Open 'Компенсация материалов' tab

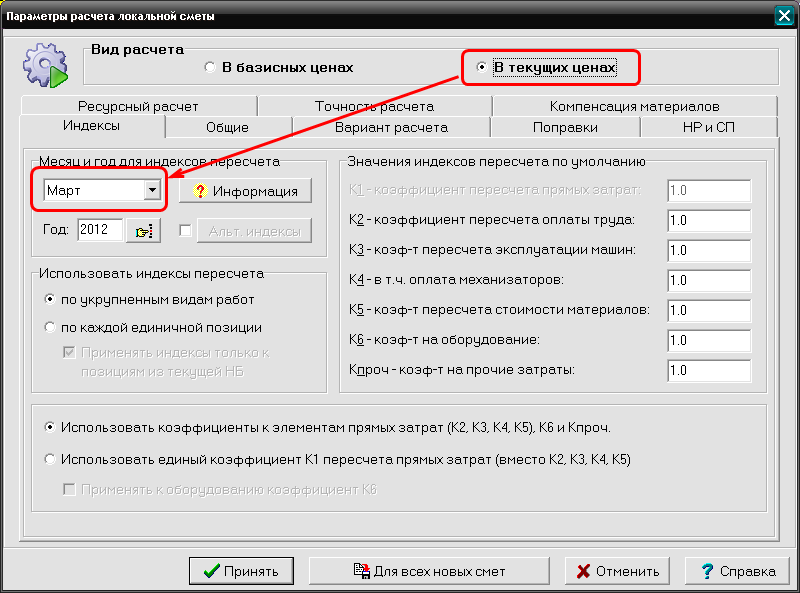[634, 106]
